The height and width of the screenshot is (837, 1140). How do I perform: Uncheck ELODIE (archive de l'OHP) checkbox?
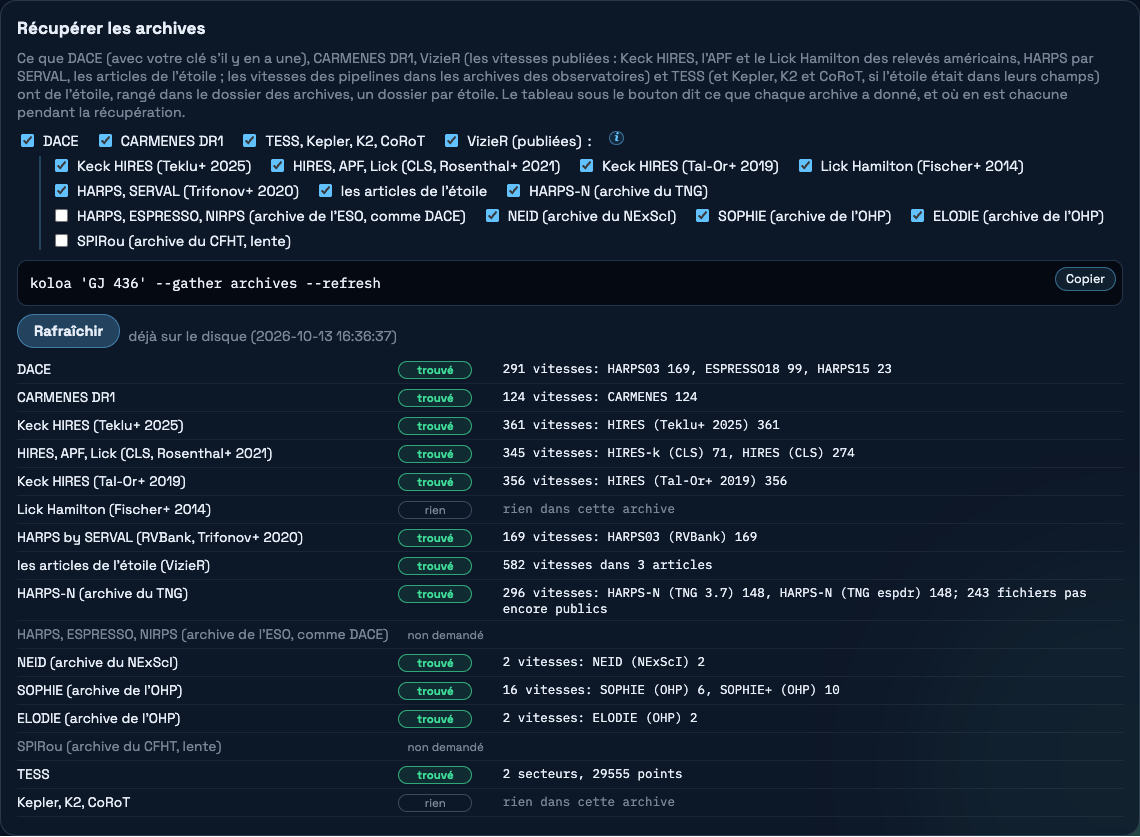coord(918,215)
